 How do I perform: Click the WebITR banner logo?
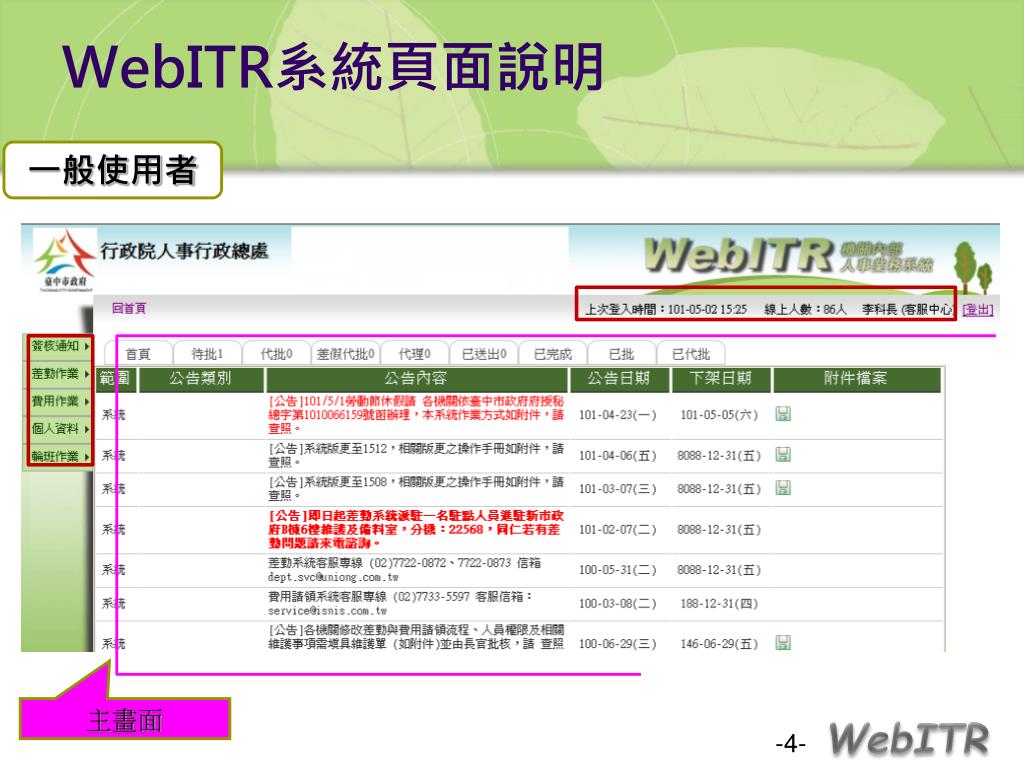789,255
